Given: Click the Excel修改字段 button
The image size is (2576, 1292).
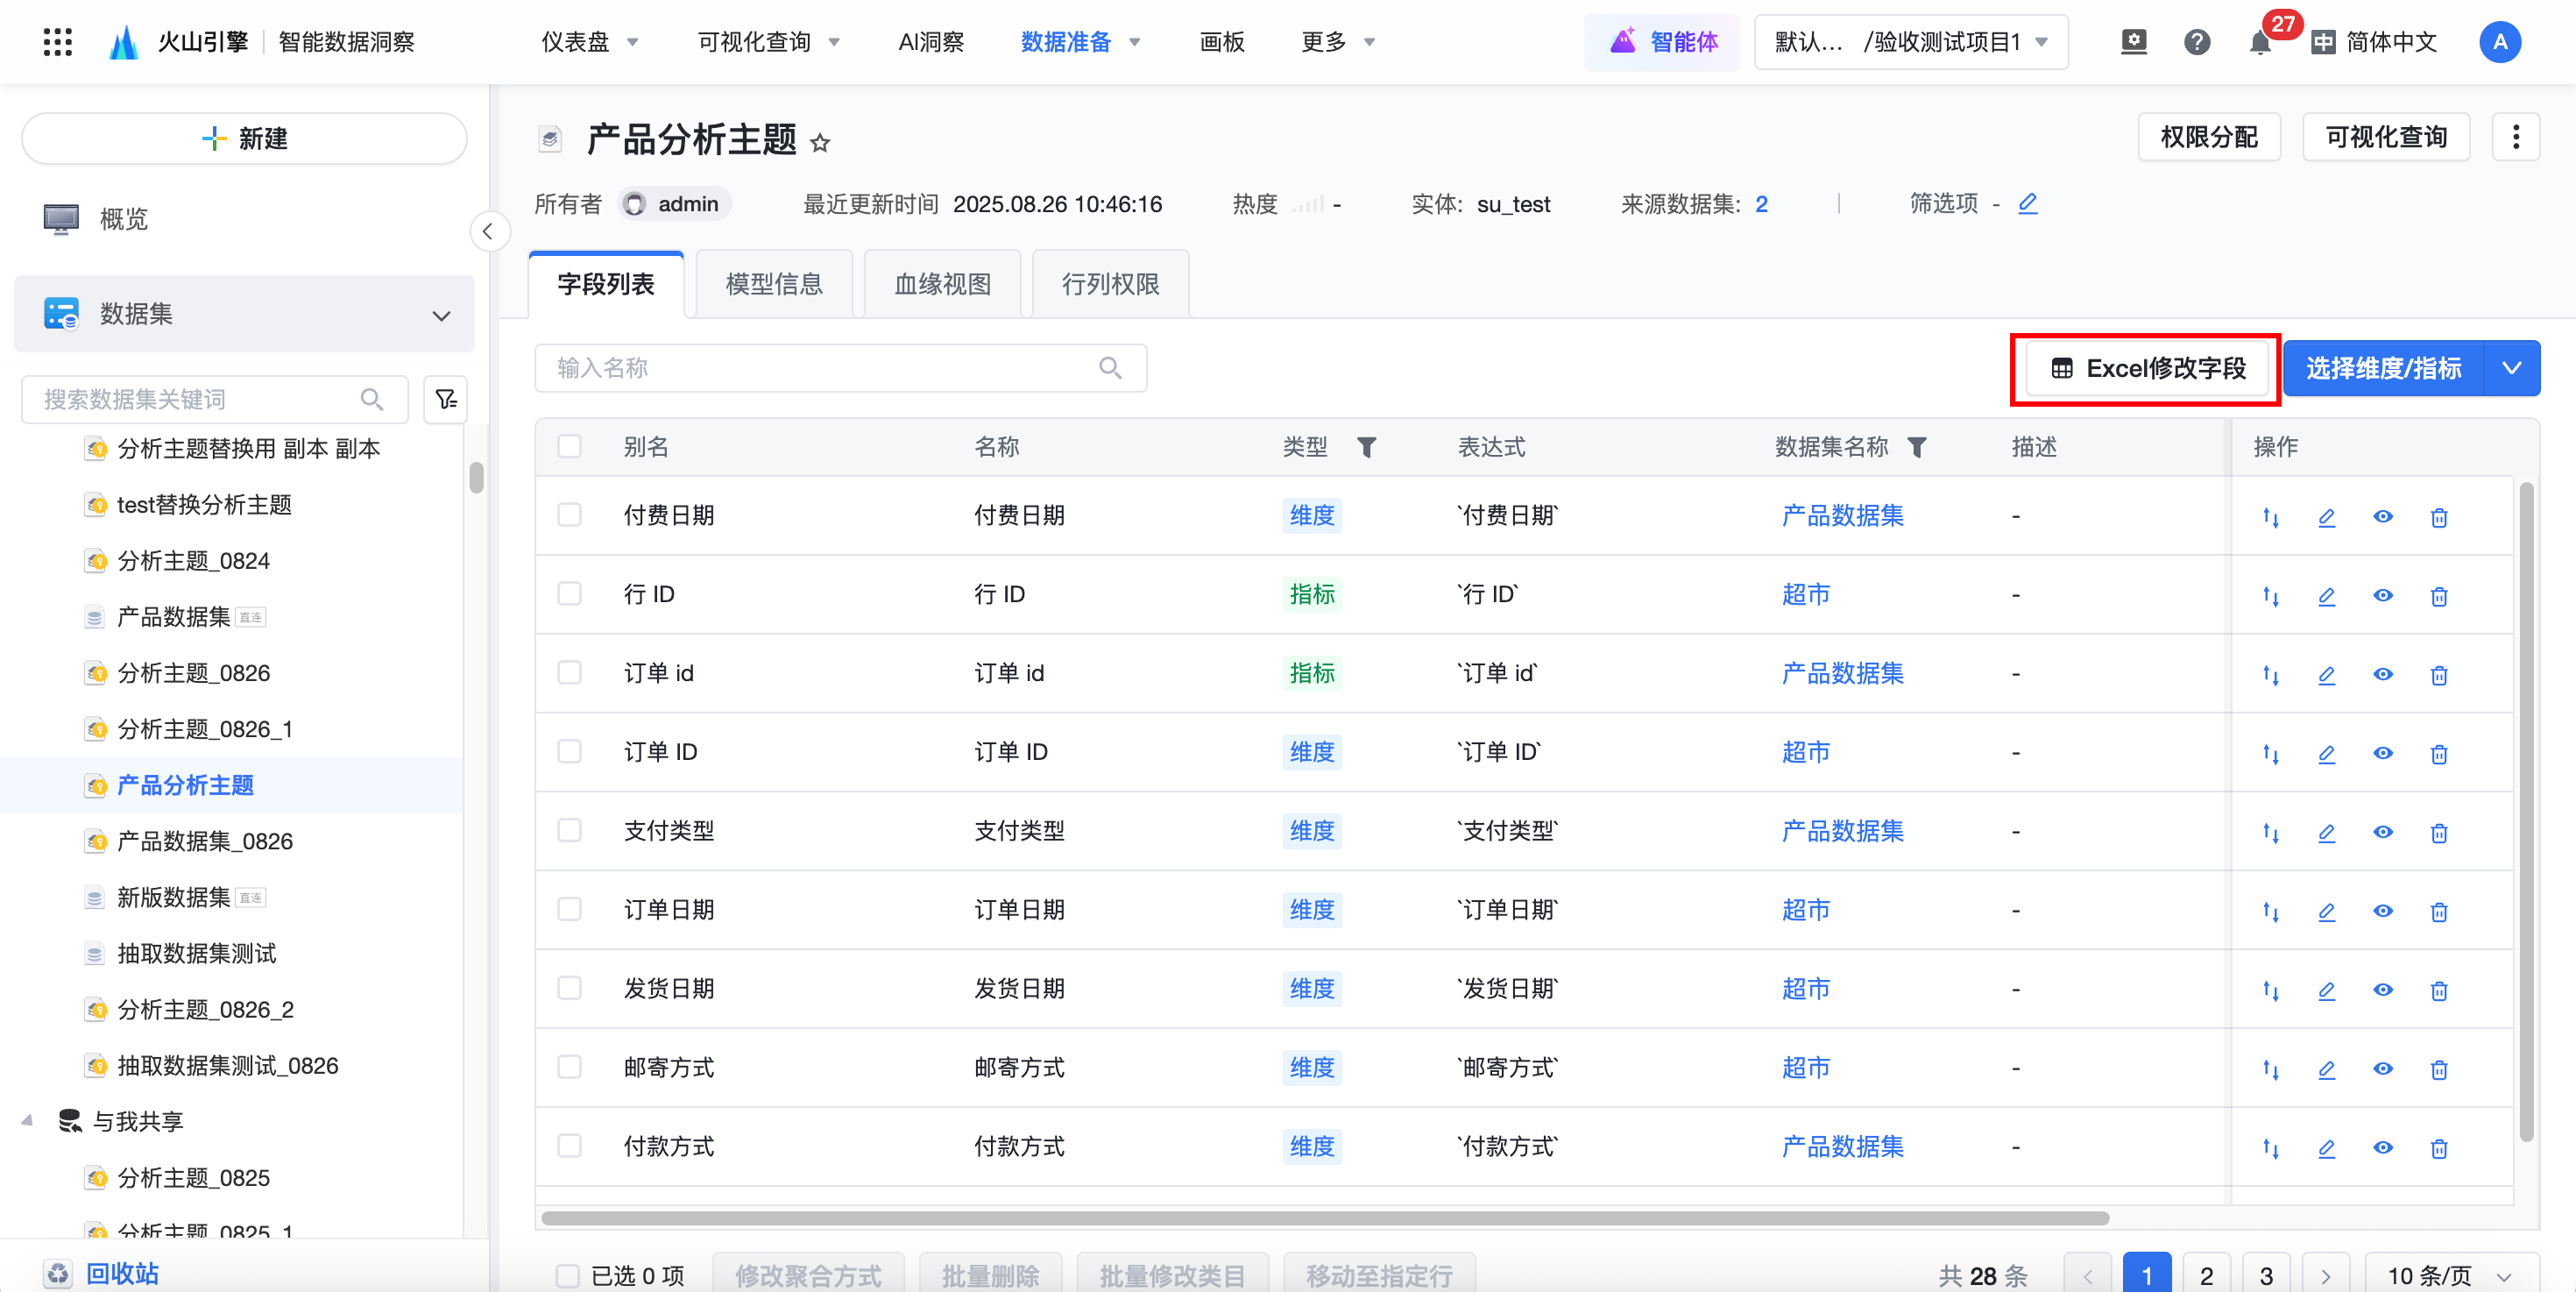Looking at the screenshot, I should [x=2147, y=368].
